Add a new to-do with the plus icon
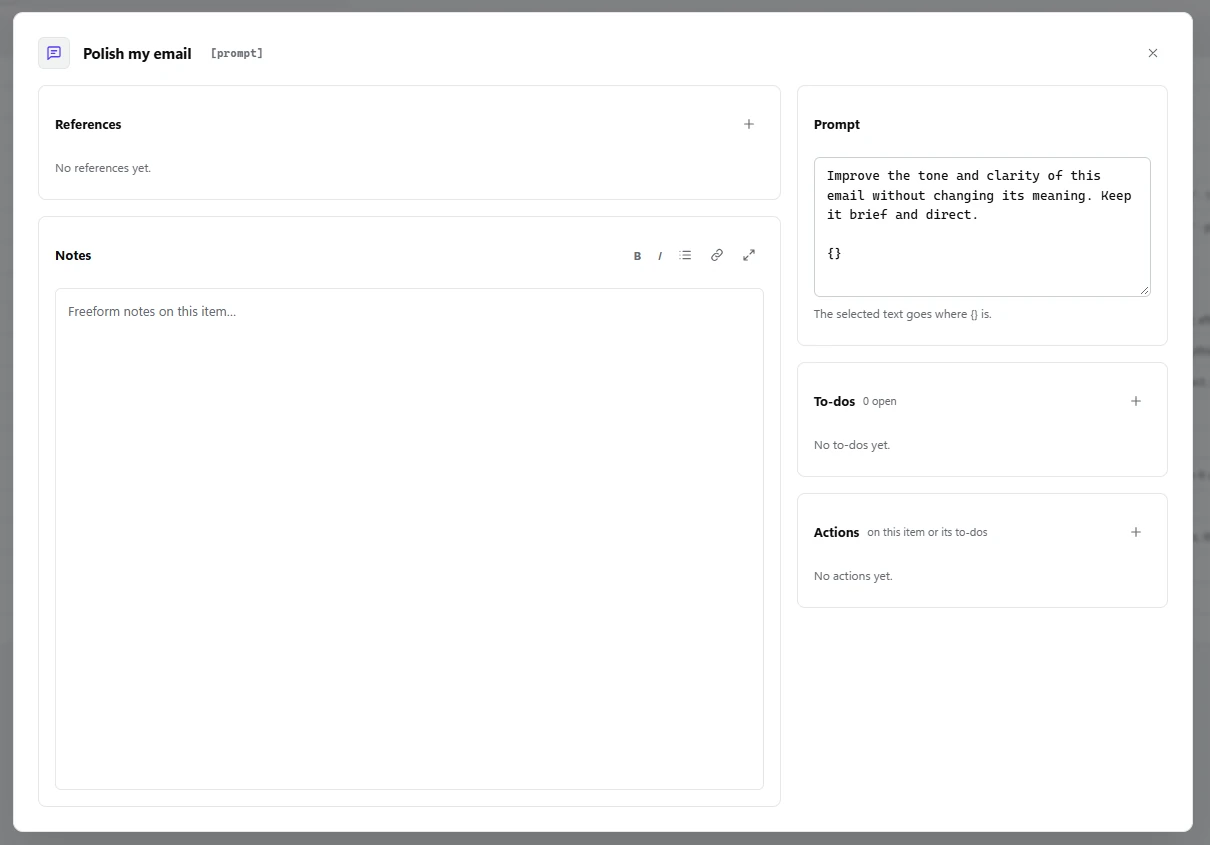1210x845 pixels. click(1136, 401)
